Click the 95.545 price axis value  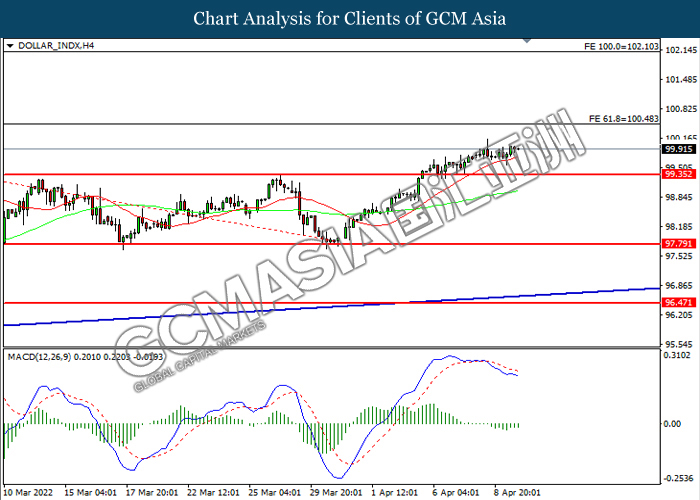coord(681,345)
